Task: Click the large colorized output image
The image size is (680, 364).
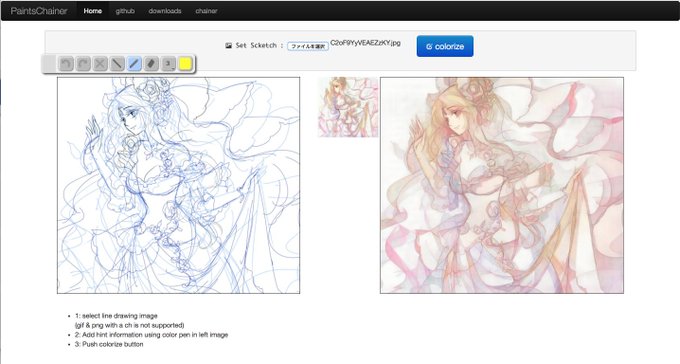Action: point(502,185)
